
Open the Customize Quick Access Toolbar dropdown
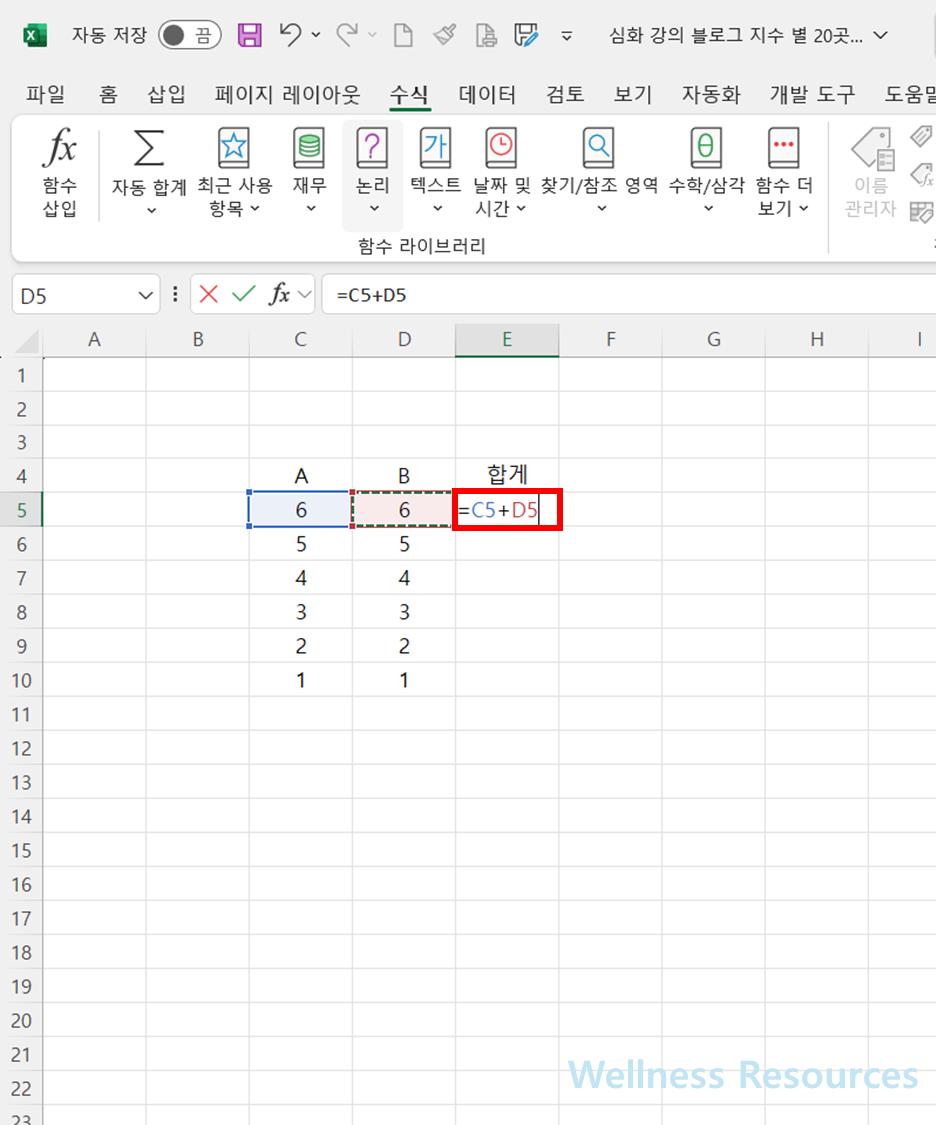click(x=567, y=35)
